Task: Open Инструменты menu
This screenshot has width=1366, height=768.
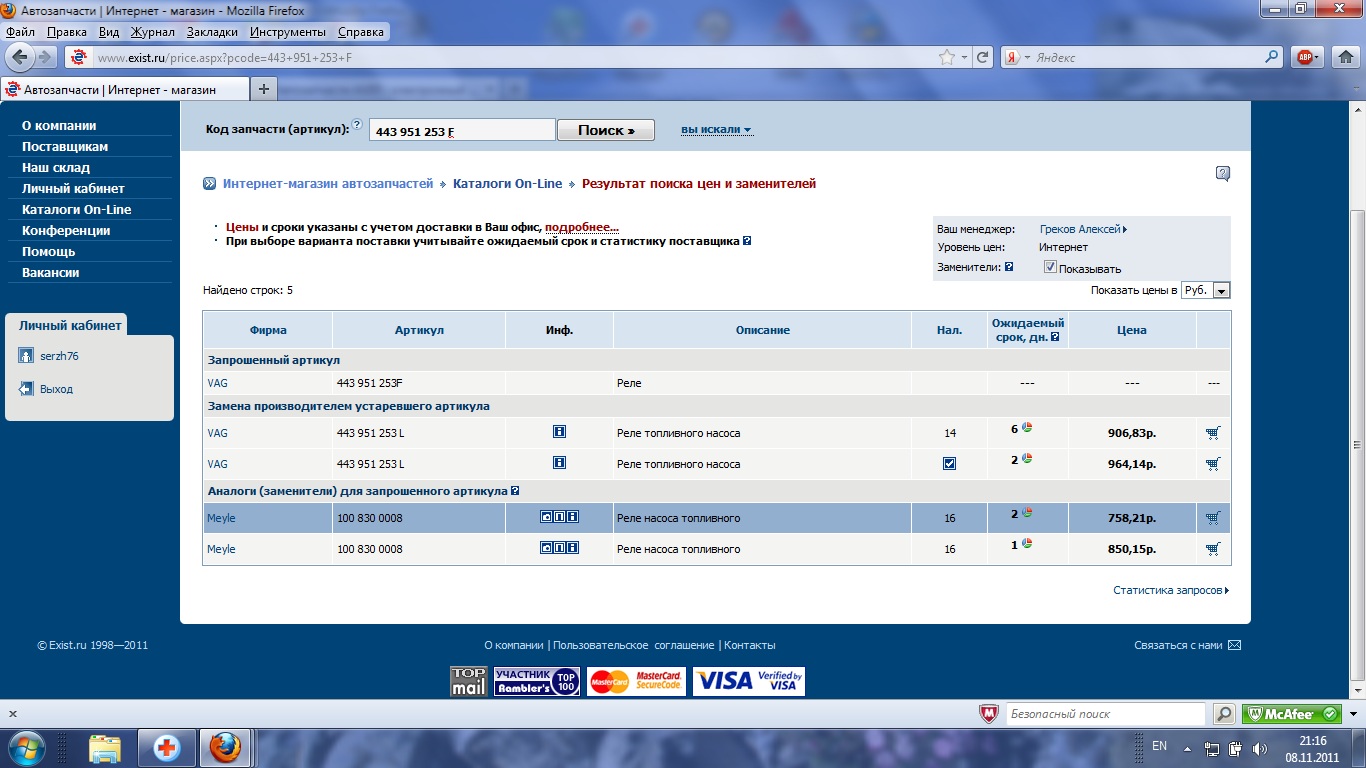Action: (288, 32)
